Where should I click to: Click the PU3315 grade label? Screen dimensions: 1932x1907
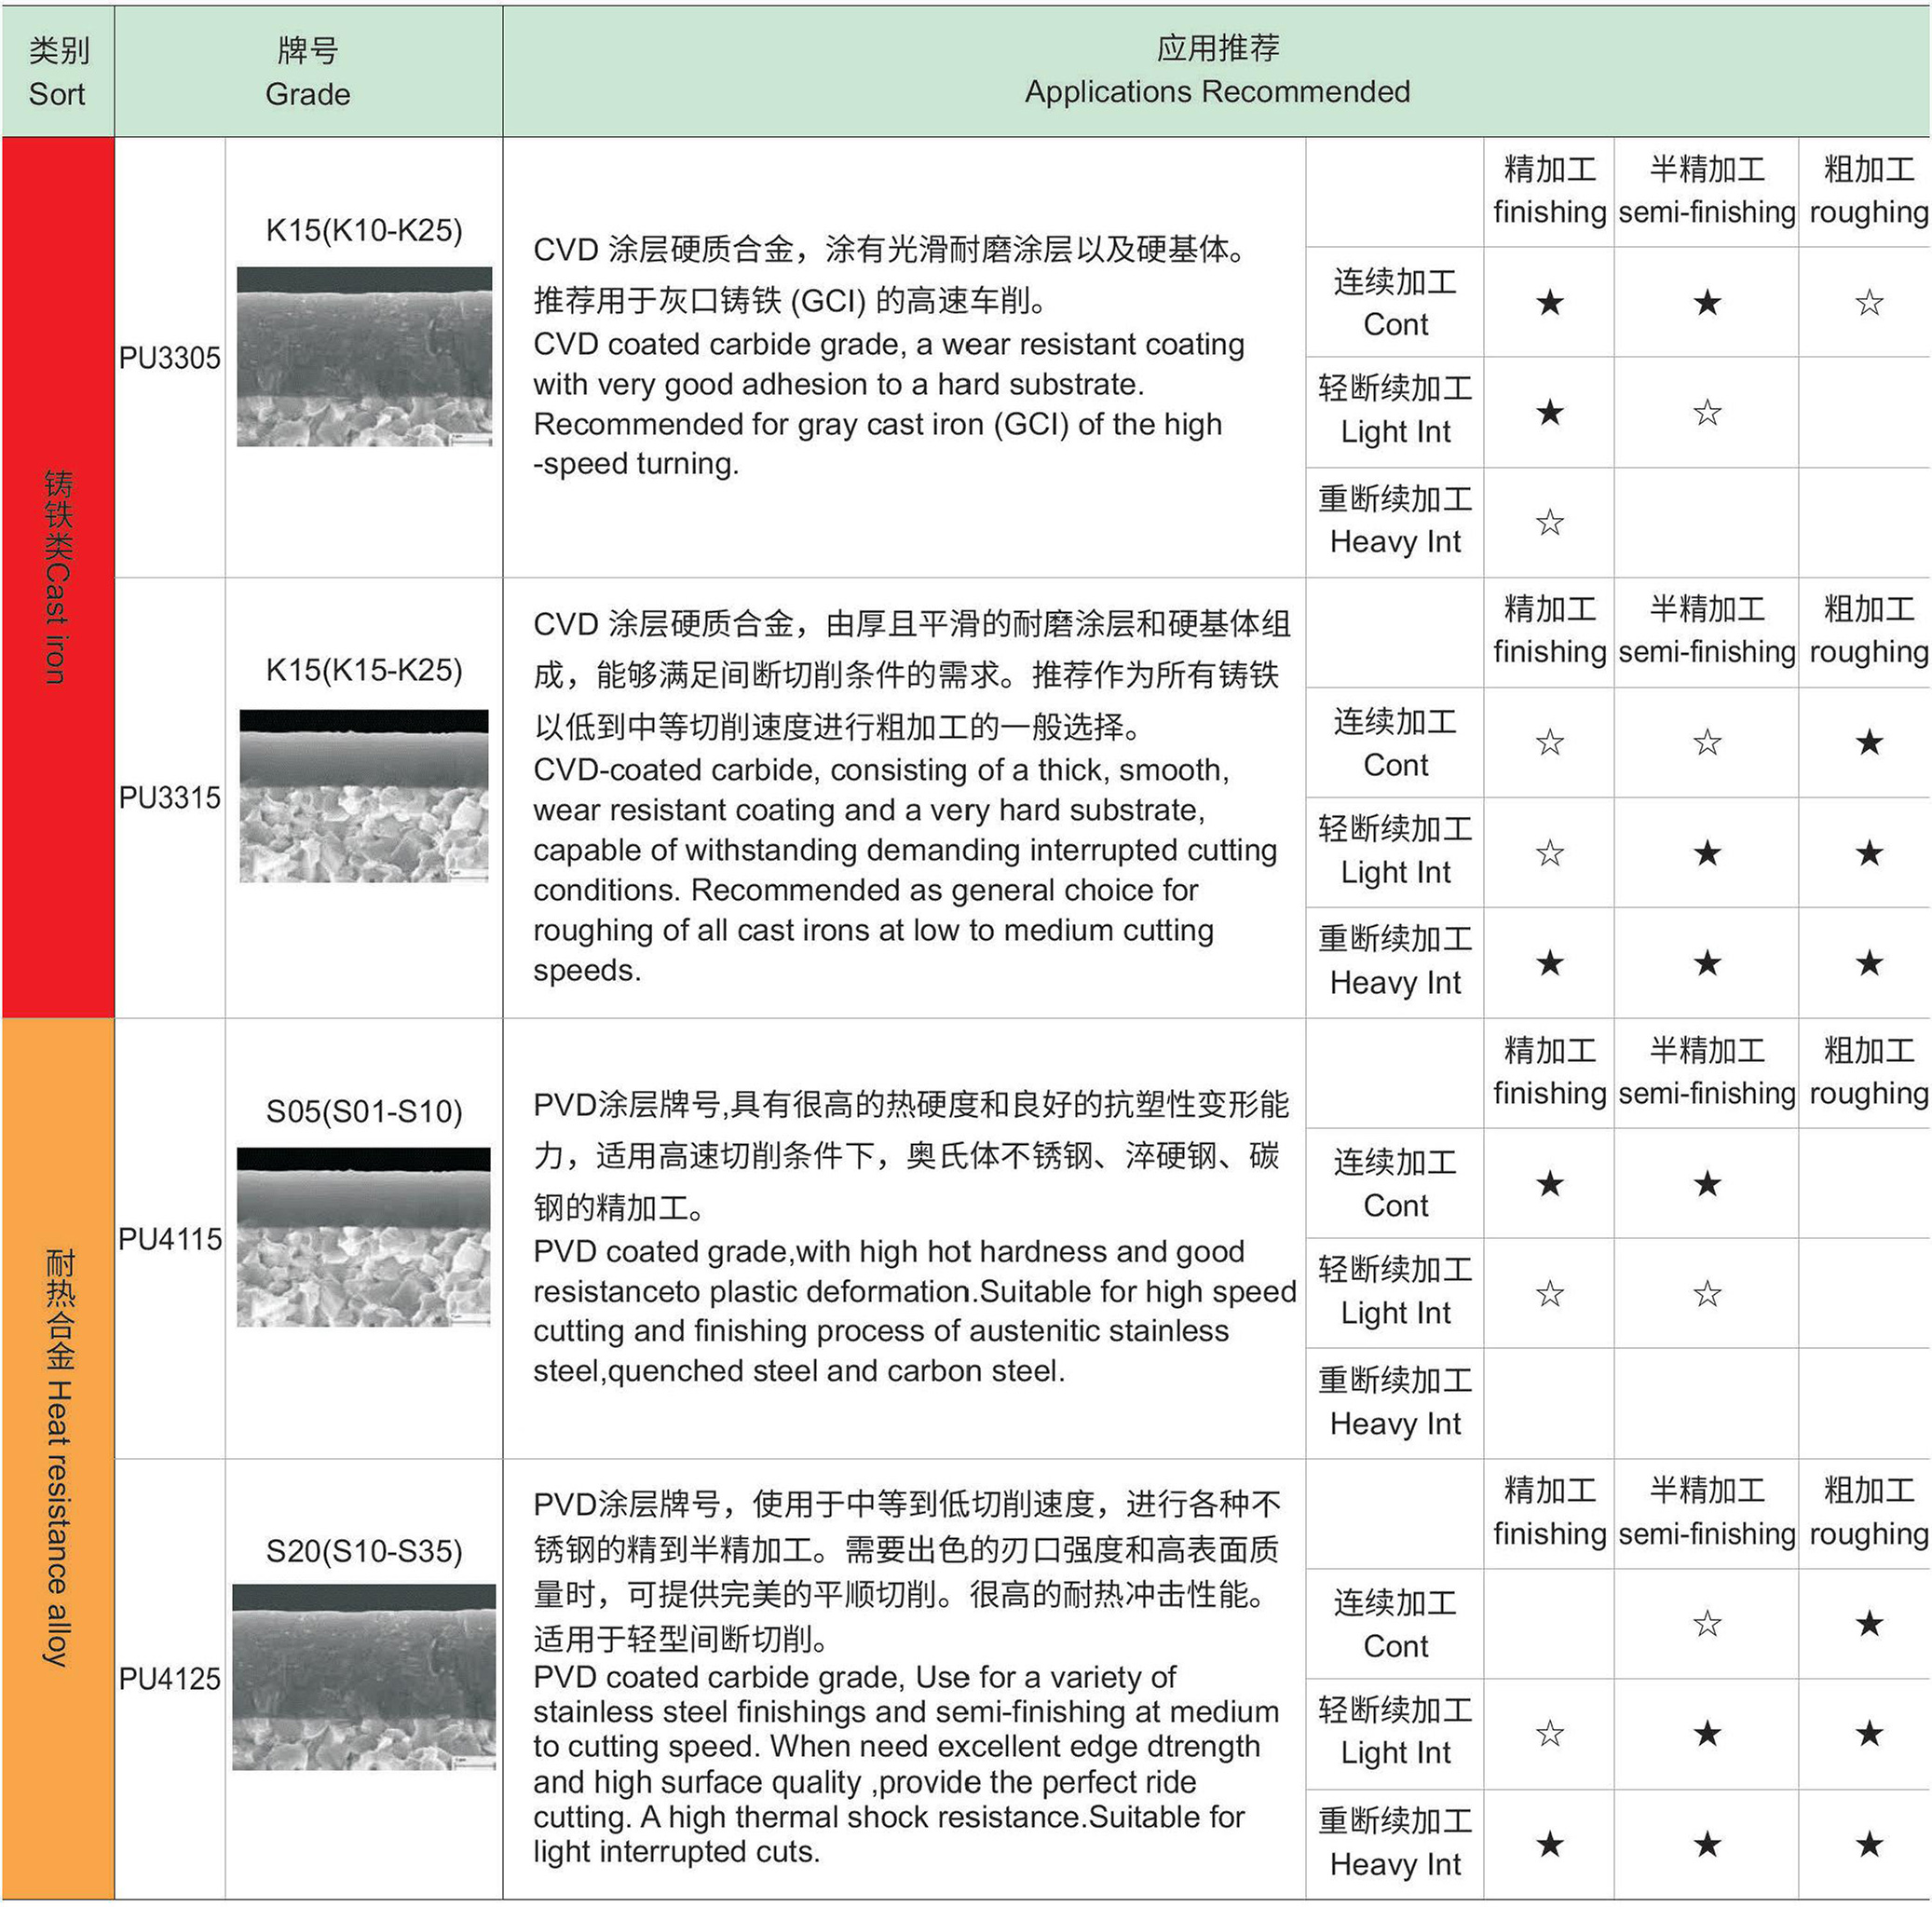(x=170, y=798)
